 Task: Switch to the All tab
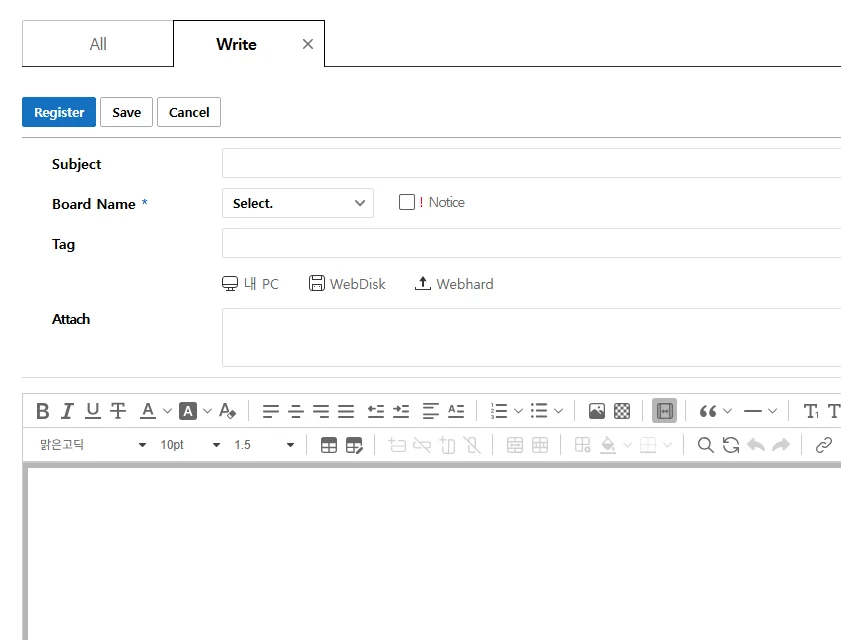(x=98, y=44)
